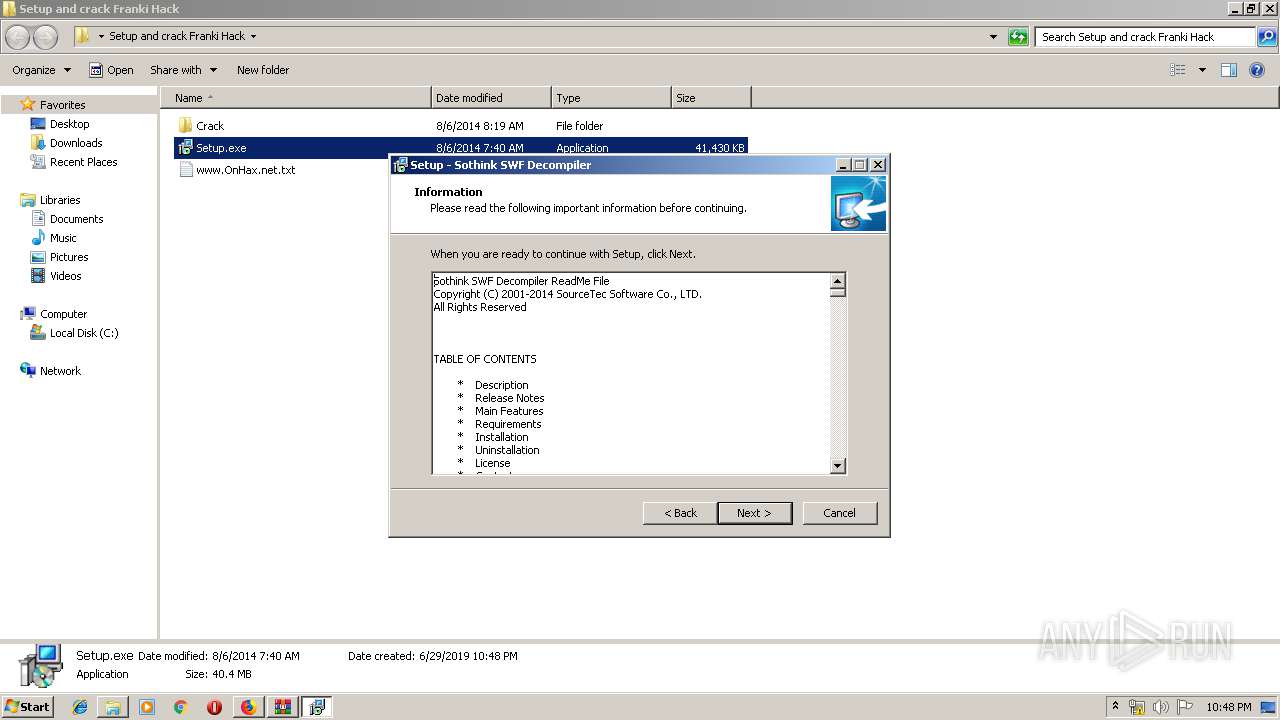Click the ReadMe scrollbar down arrow

838,465
